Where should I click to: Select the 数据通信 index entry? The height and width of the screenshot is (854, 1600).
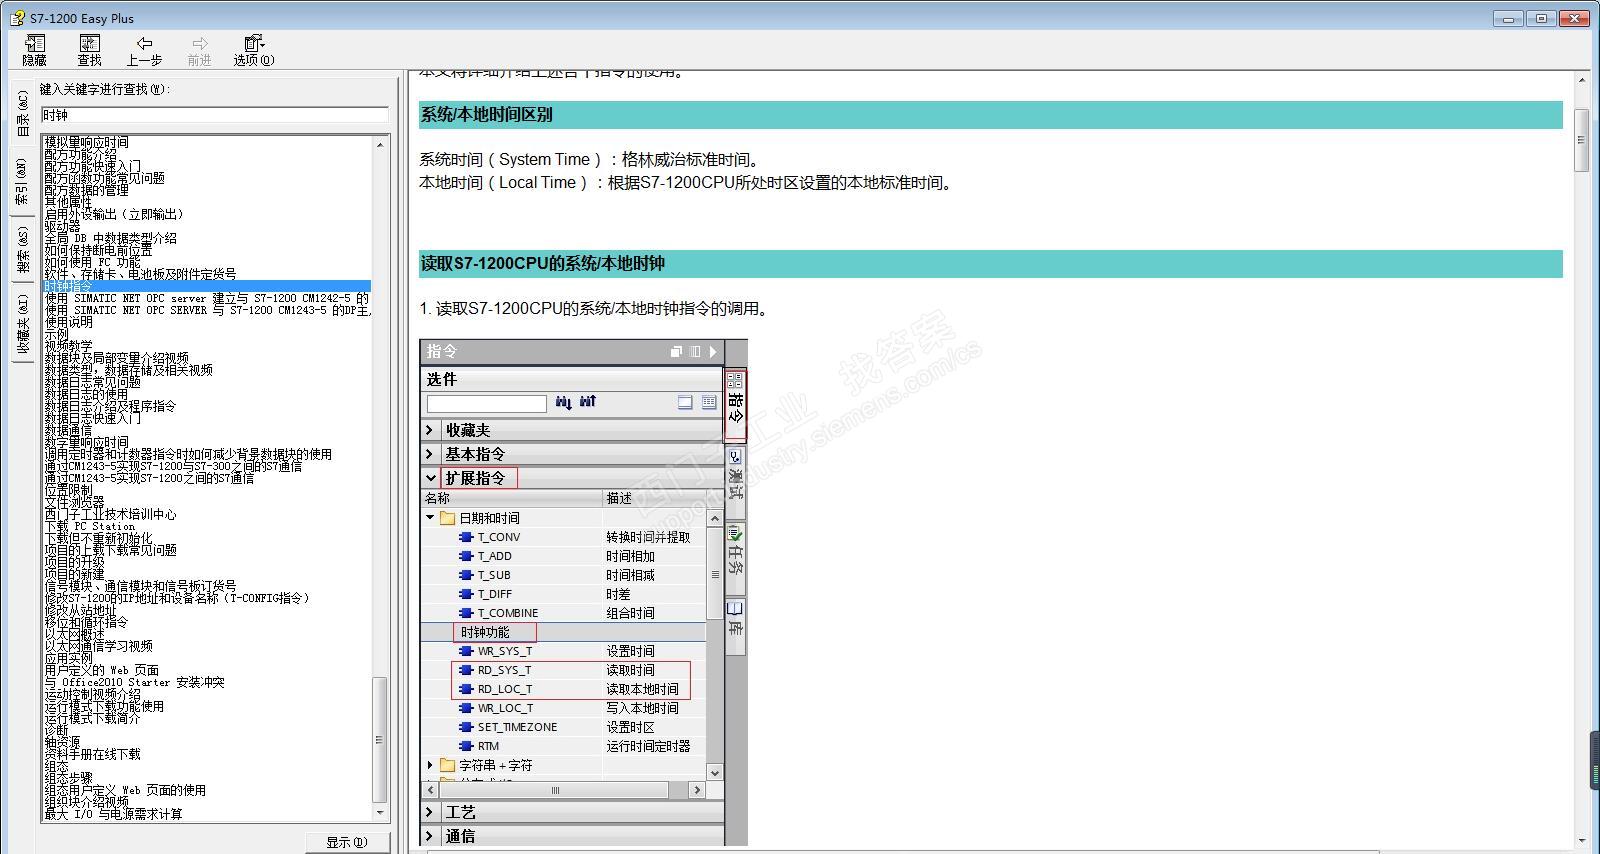68,430
